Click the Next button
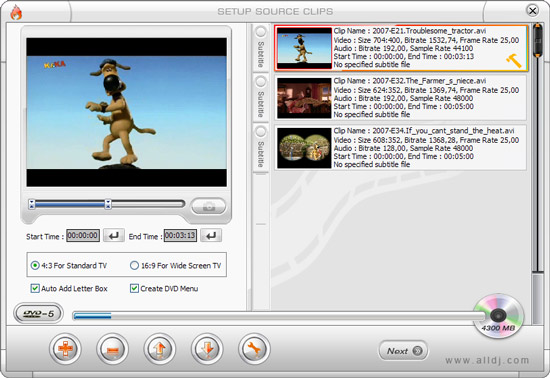 pos(403,350)
